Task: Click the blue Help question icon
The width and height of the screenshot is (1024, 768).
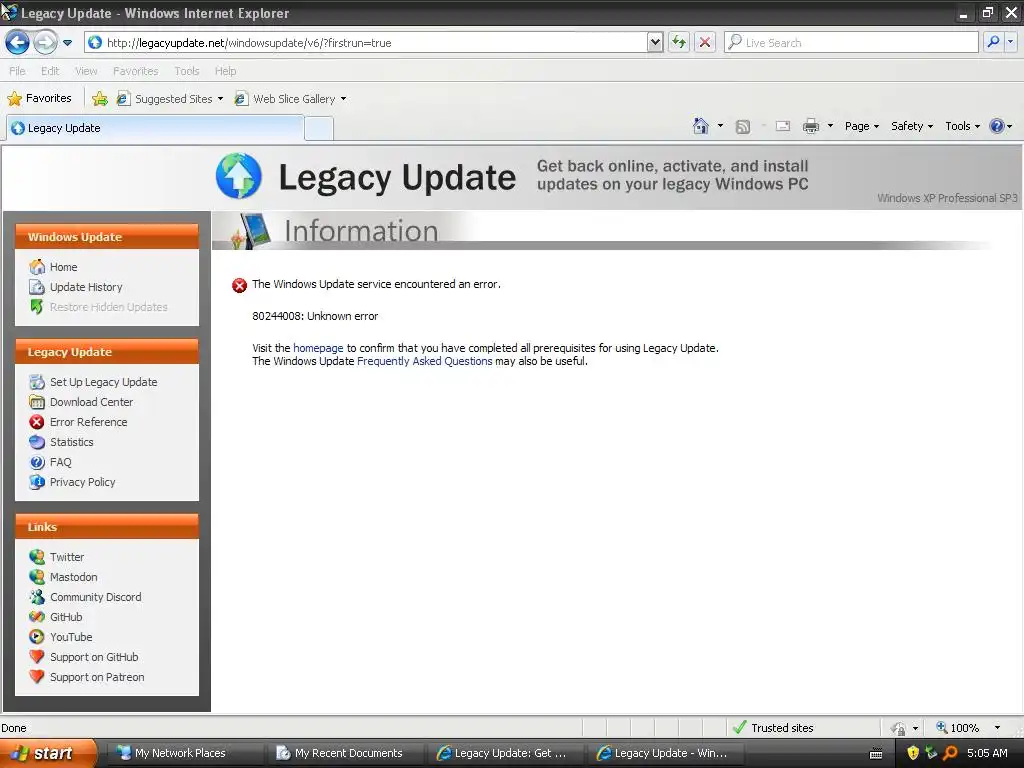Action: (997, 126)
